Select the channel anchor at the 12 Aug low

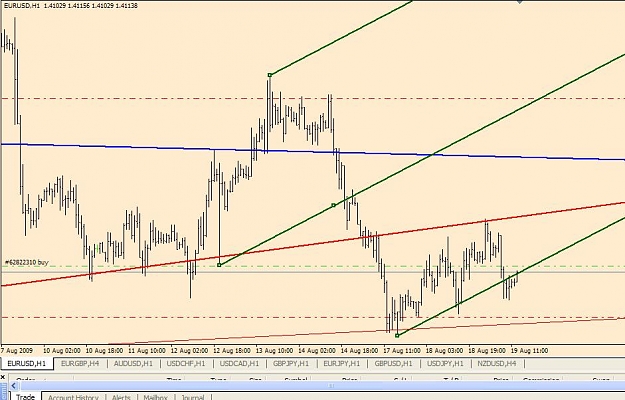(219, 265)
